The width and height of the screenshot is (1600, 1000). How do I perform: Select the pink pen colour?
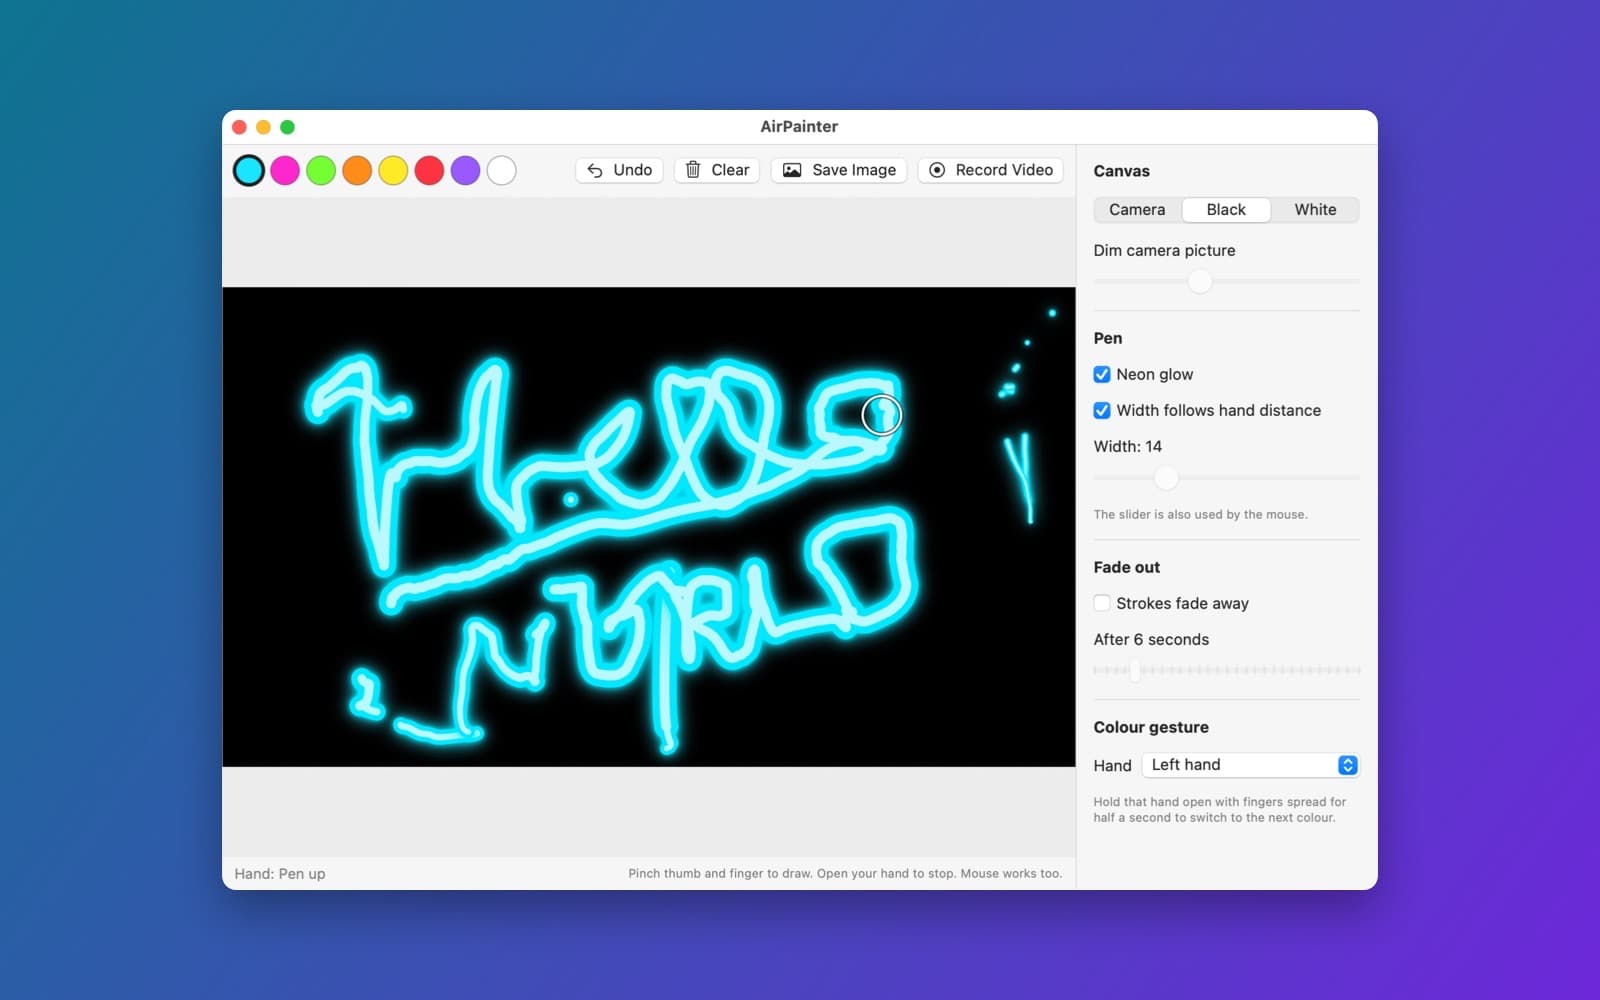click(285, 170)
